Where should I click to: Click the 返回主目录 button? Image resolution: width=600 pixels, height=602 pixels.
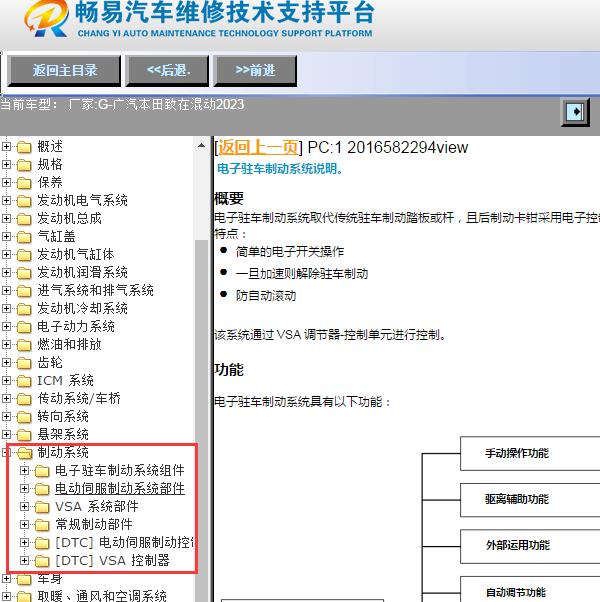coord(64,71)
